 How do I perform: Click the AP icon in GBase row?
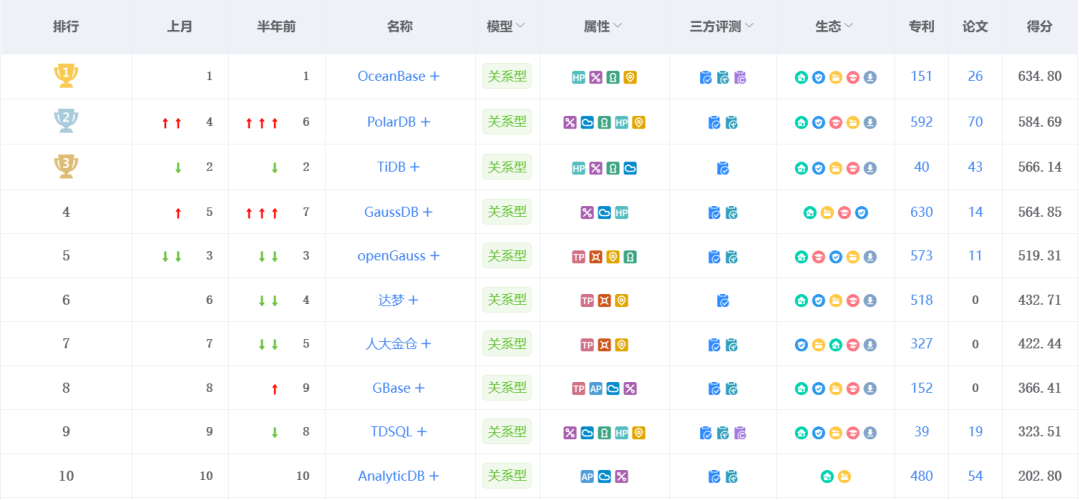(x=595, y=389)
